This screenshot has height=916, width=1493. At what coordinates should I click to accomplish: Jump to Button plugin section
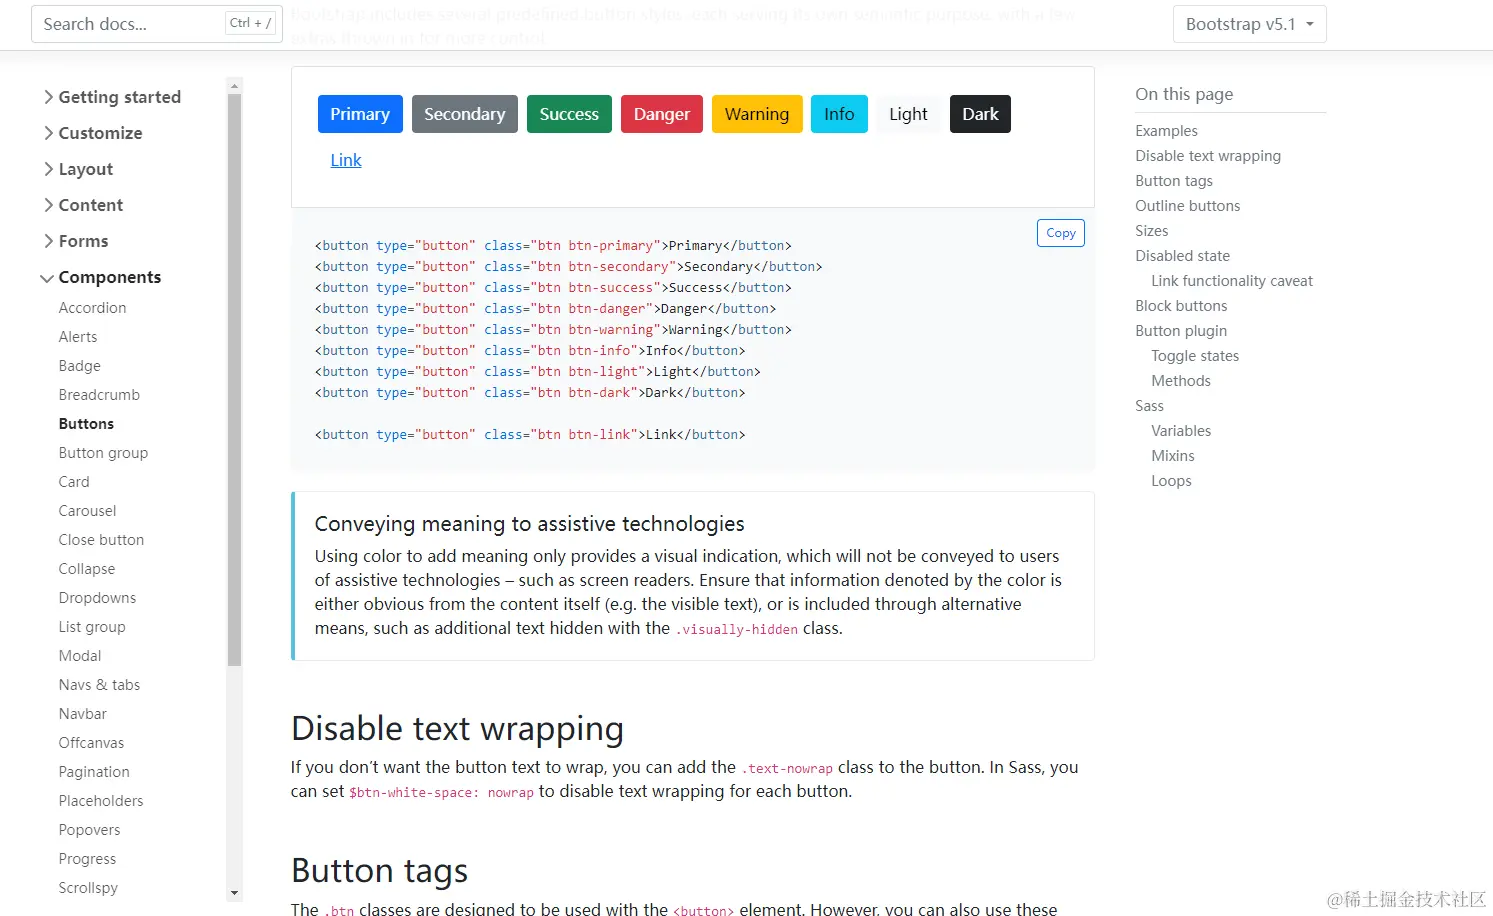pyautogui.click(x=1181, y=331)
